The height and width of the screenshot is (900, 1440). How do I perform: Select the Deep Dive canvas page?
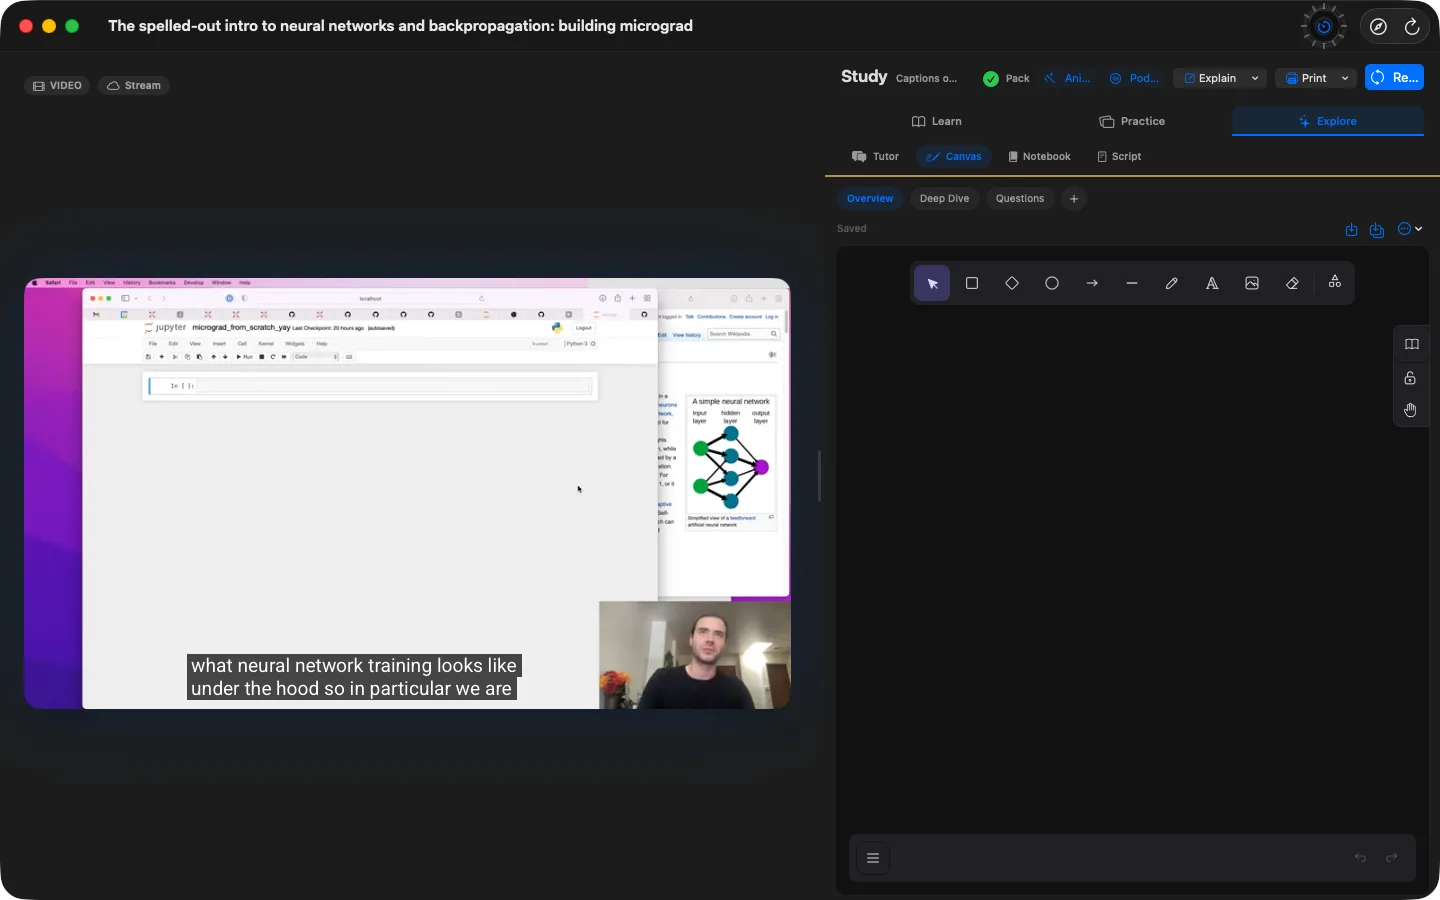(944, 199)
